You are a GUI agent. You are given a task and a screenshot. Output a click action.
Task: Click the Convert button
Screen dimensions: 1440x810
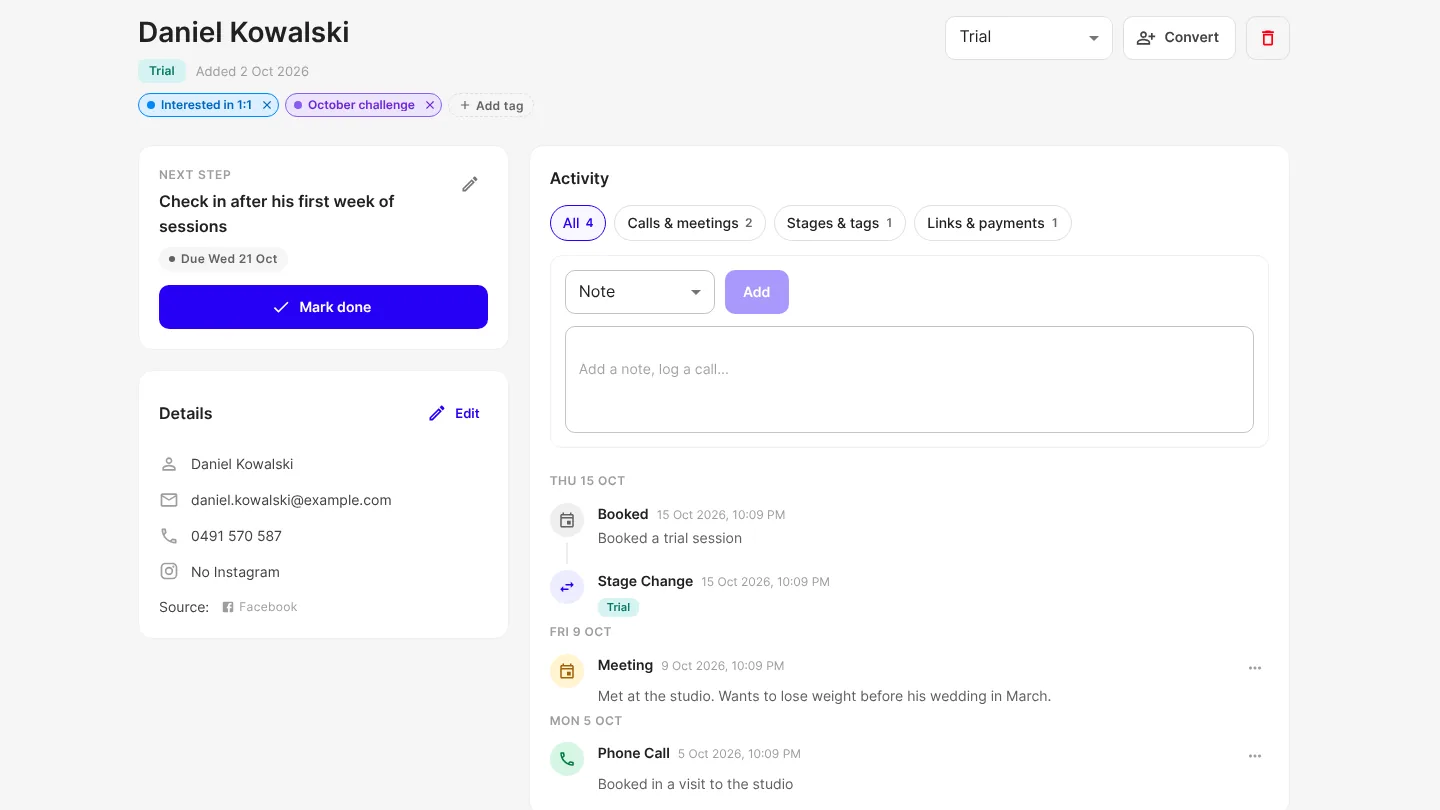pos(1179,38)
